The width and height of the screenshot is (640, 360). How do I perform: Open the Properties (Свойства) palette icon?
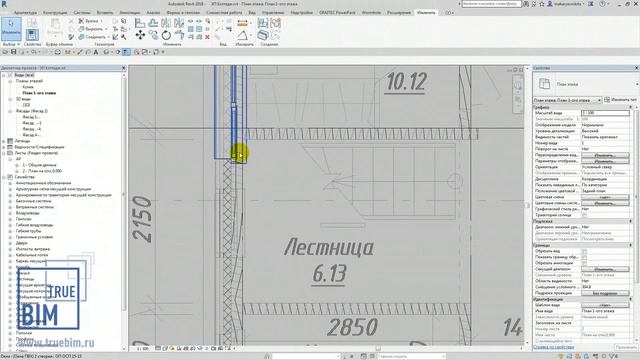[32, 34]
